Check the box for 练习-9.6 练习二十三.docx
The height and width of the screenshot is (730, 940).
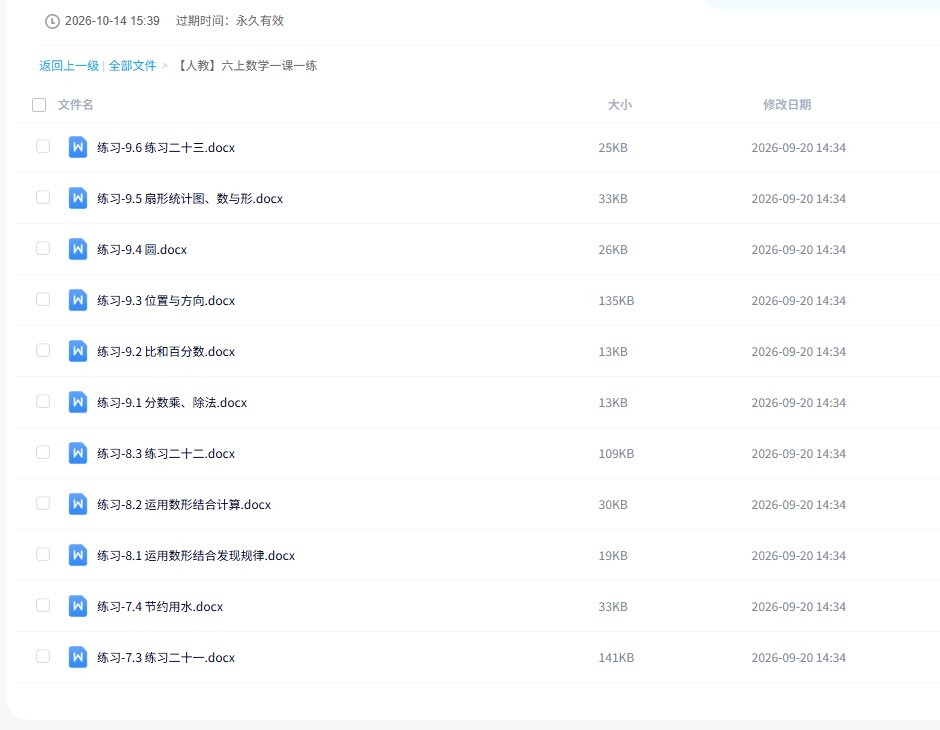(x=43, y=146)
